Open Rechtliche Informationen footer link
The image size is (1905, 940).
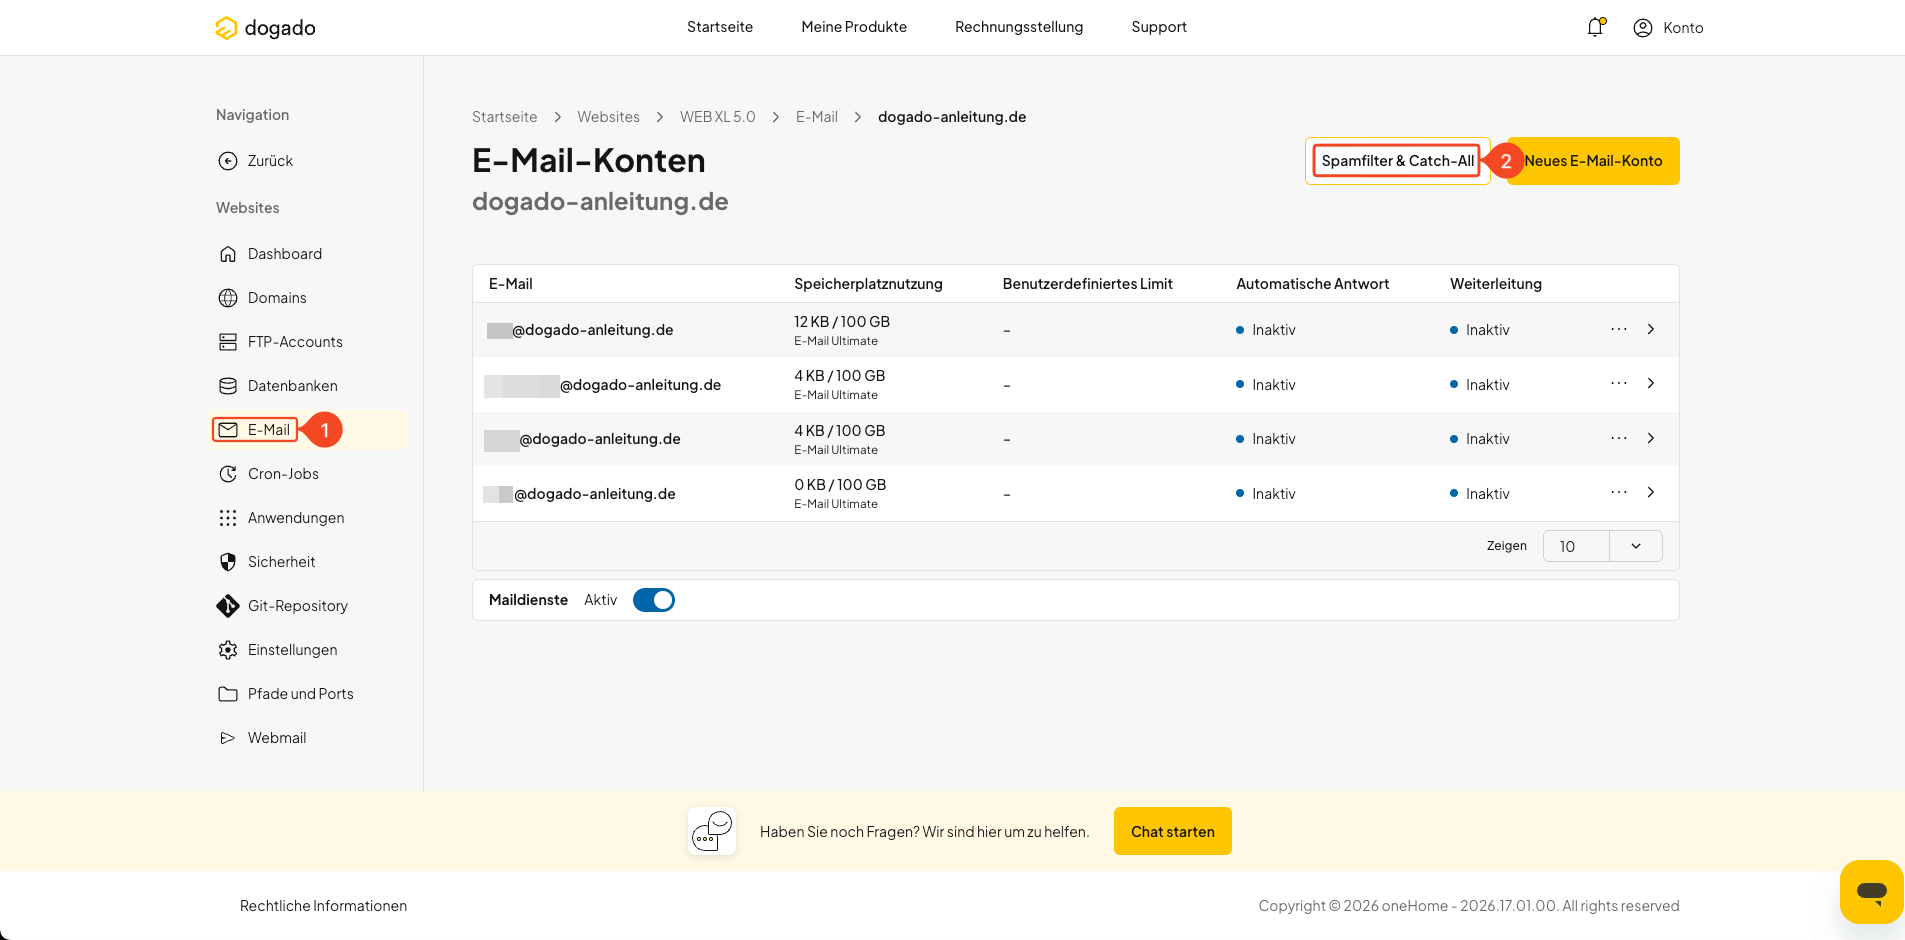pos(323,906)
